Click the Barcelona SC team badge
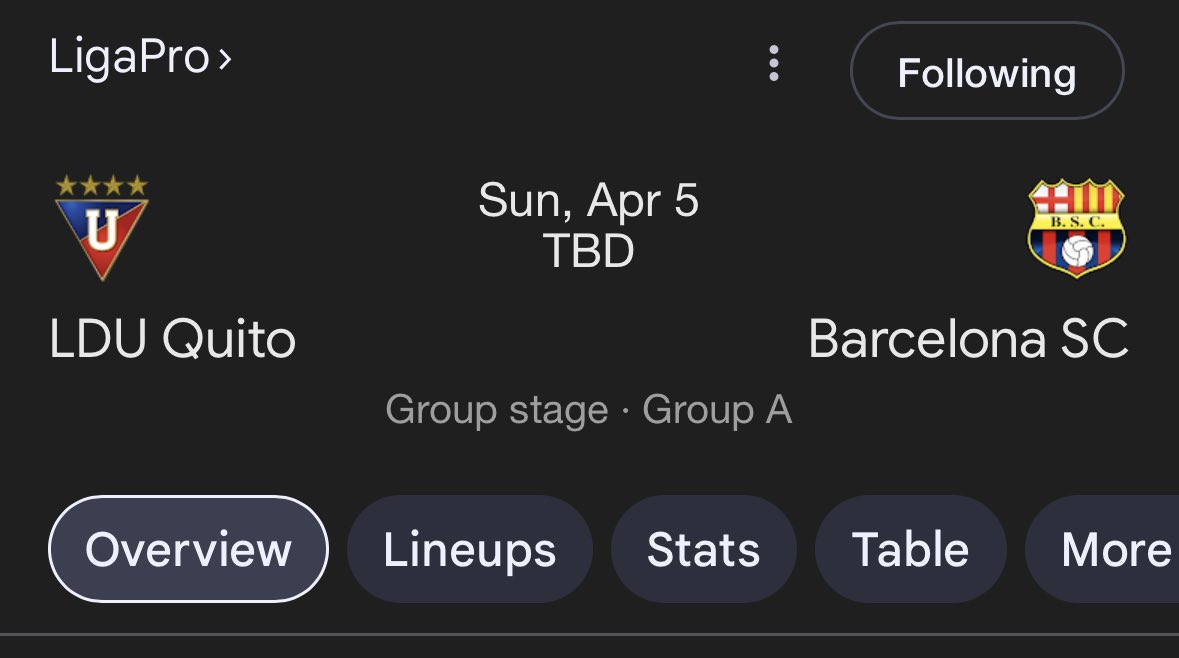Screen dimensions: 1179x658 pos(1076,229)
